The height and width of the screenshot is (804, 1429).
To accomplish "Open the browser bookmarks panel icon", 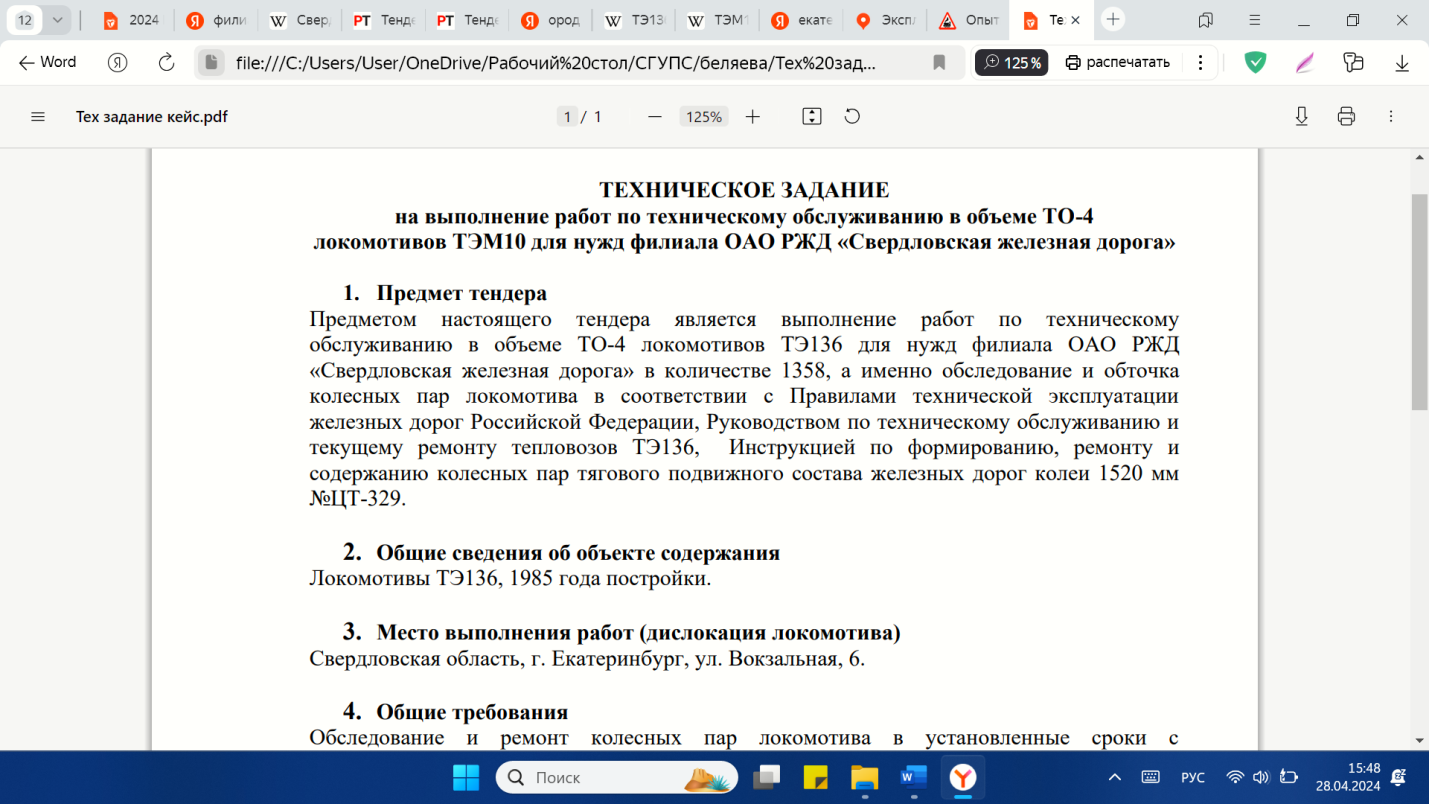I will tap(1206, 20).
